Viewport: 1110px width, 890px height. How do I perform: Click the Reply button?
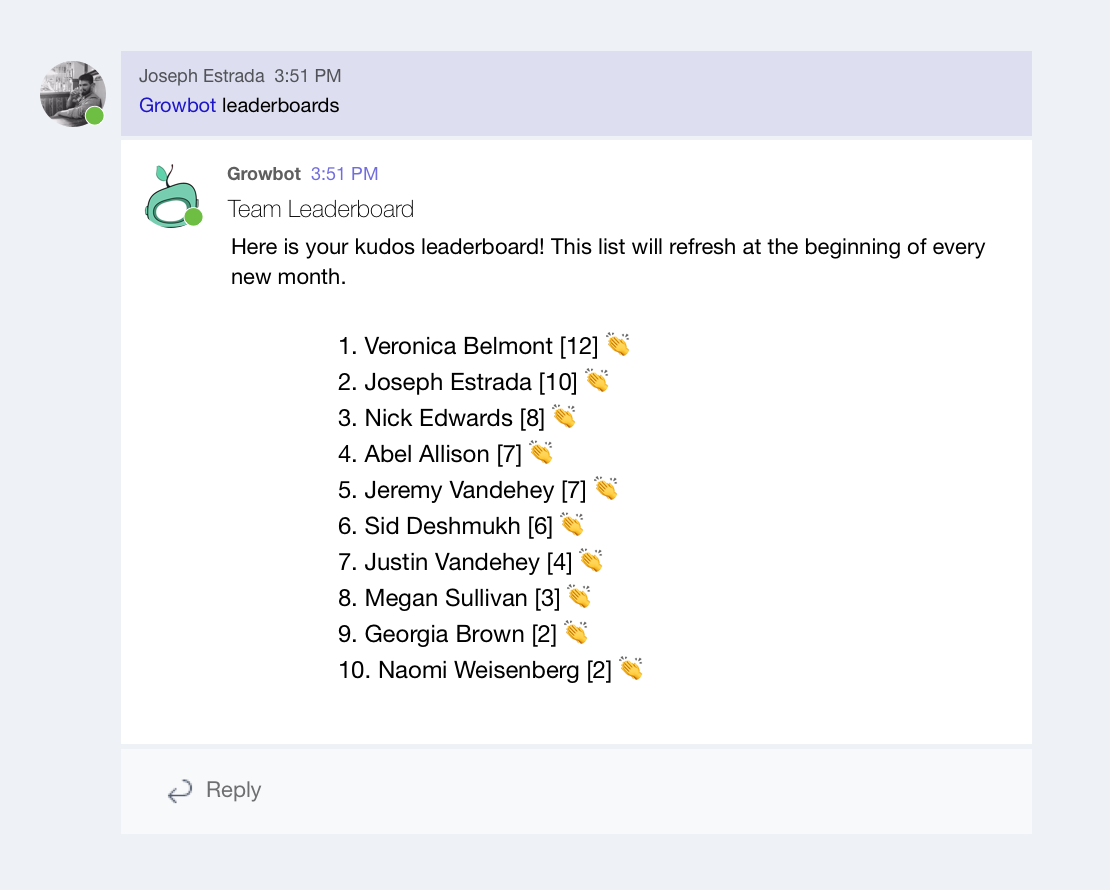click(x=233, y=790)
